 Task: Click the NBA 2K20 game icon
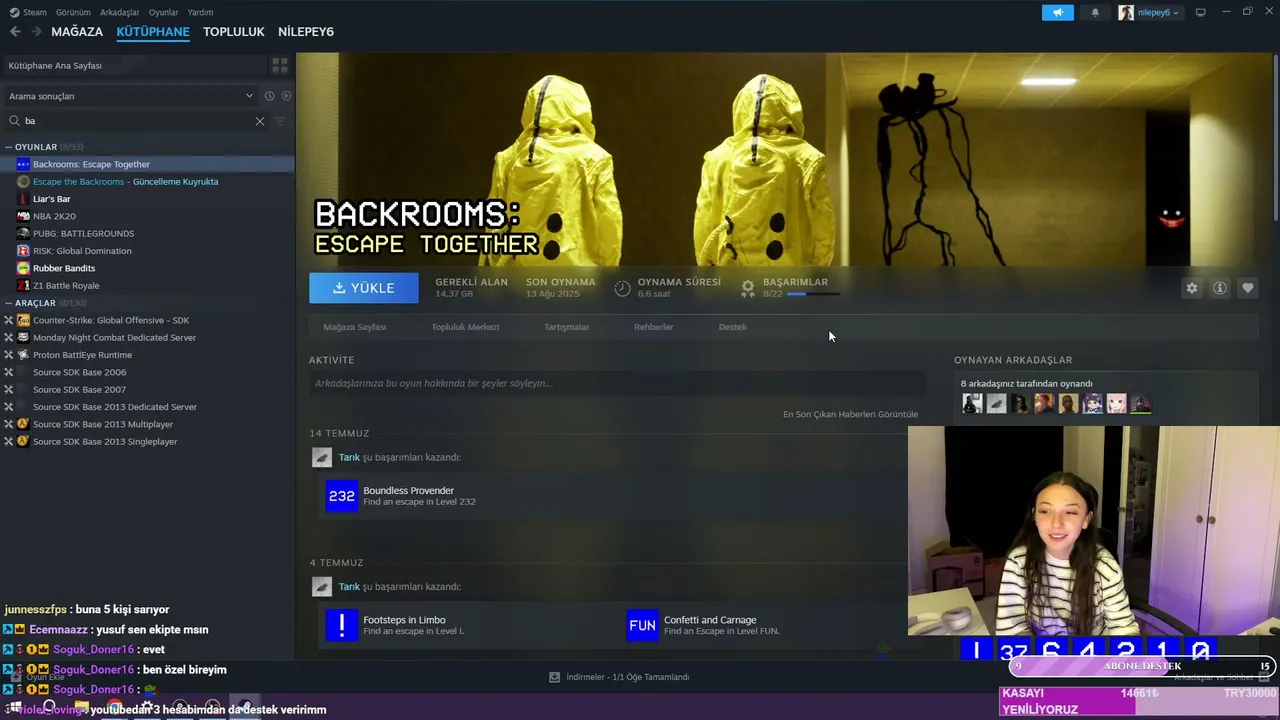(24, 216)
